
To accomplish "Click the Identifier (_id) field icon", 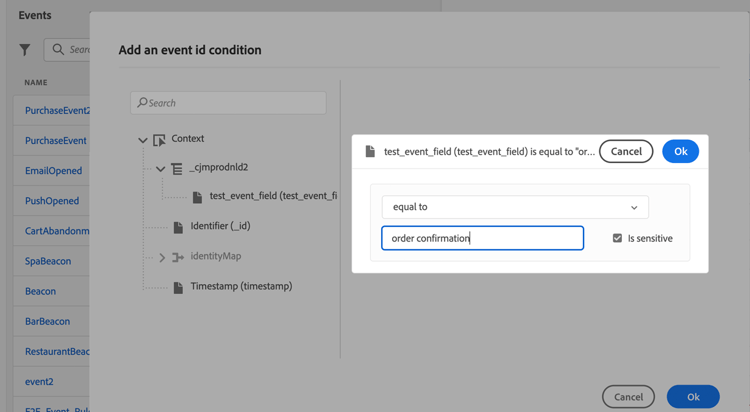I will pyautogui.click(x=178, y=227).
